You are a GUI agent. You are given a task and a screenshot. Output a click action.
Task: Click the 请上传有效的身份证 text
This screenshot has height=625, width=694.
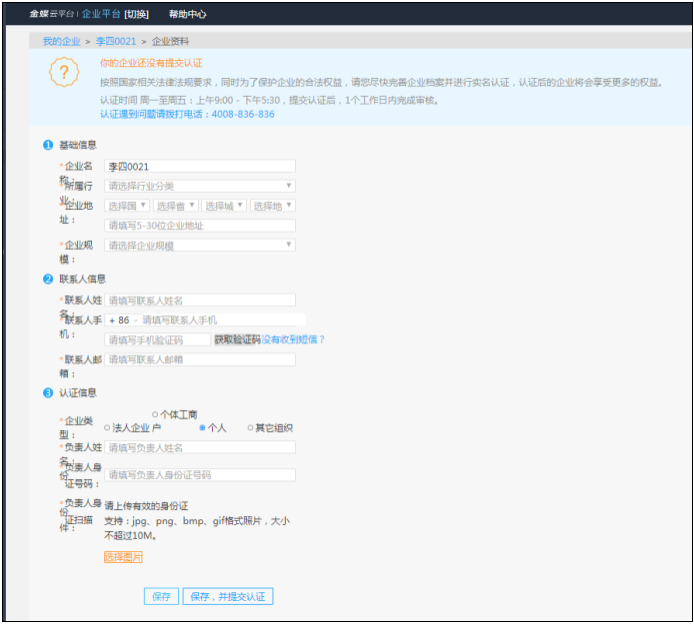(146, 506)
